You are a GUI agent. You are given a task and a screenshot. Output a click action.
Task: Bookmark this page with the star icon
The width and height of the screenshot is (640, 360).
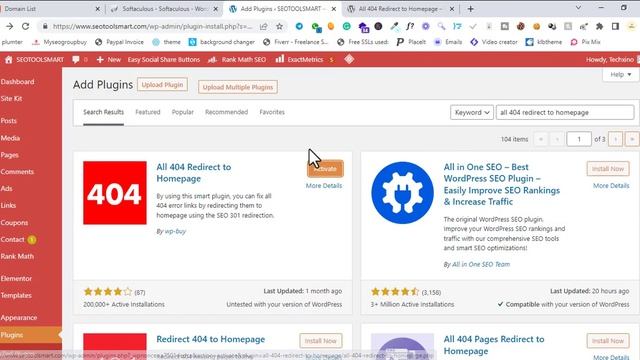coord(279,26)
